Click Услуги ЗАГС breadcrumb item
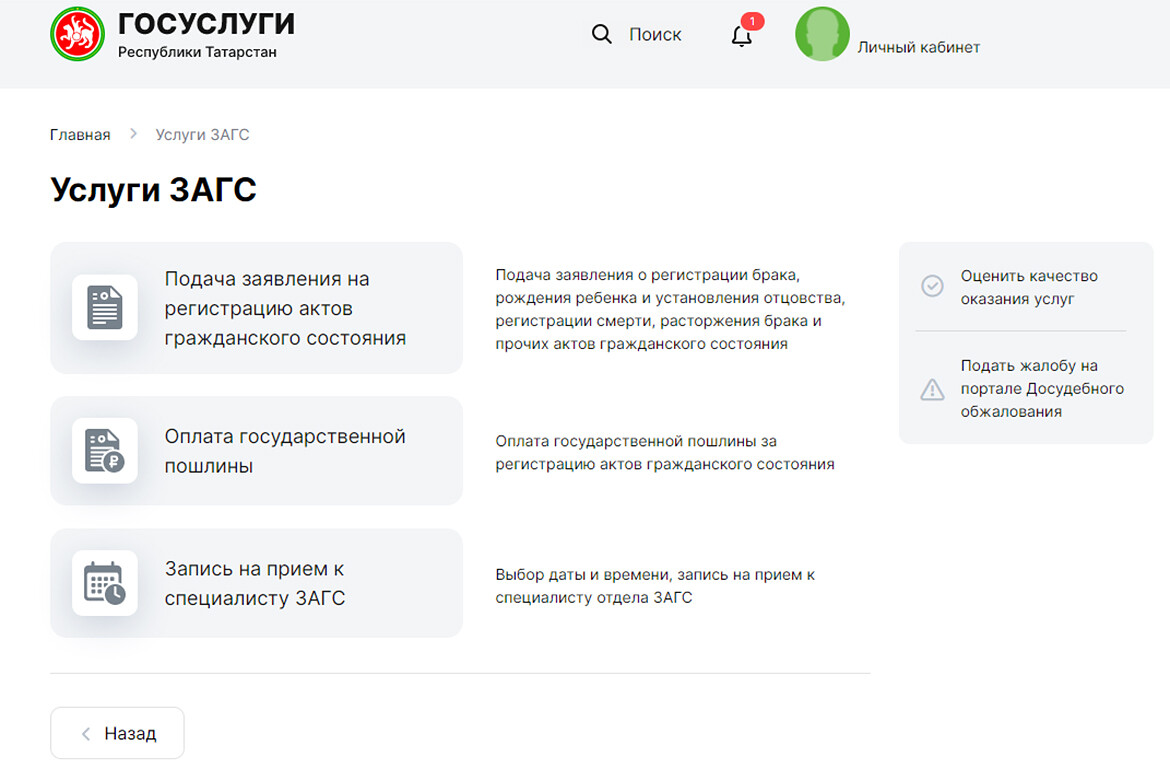1170x780 pixels. click(202, 134)
